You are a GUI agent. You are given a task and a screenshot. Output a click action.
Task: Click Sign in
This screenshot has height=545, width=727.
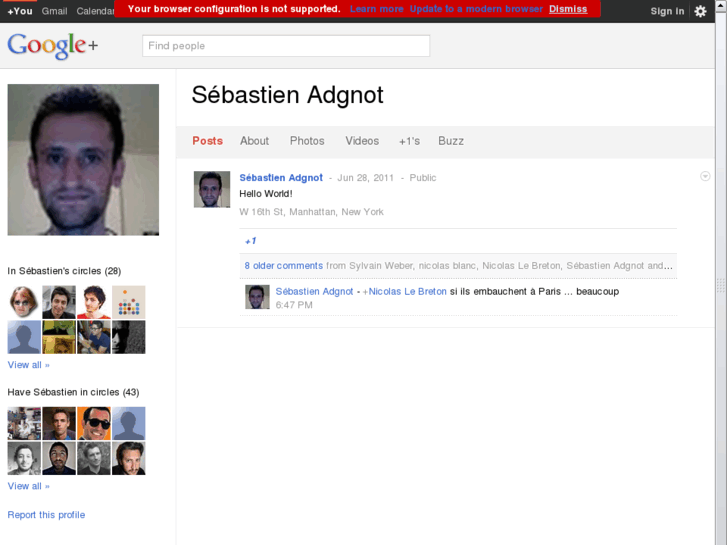pos(667,11)
